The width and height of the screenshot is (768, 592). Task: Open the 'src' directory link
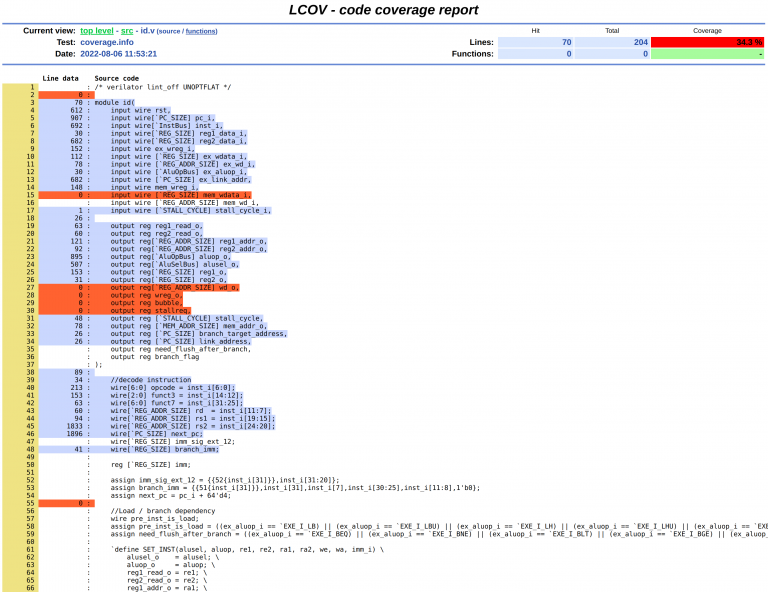pyautogui.click(x=127, y=31)
